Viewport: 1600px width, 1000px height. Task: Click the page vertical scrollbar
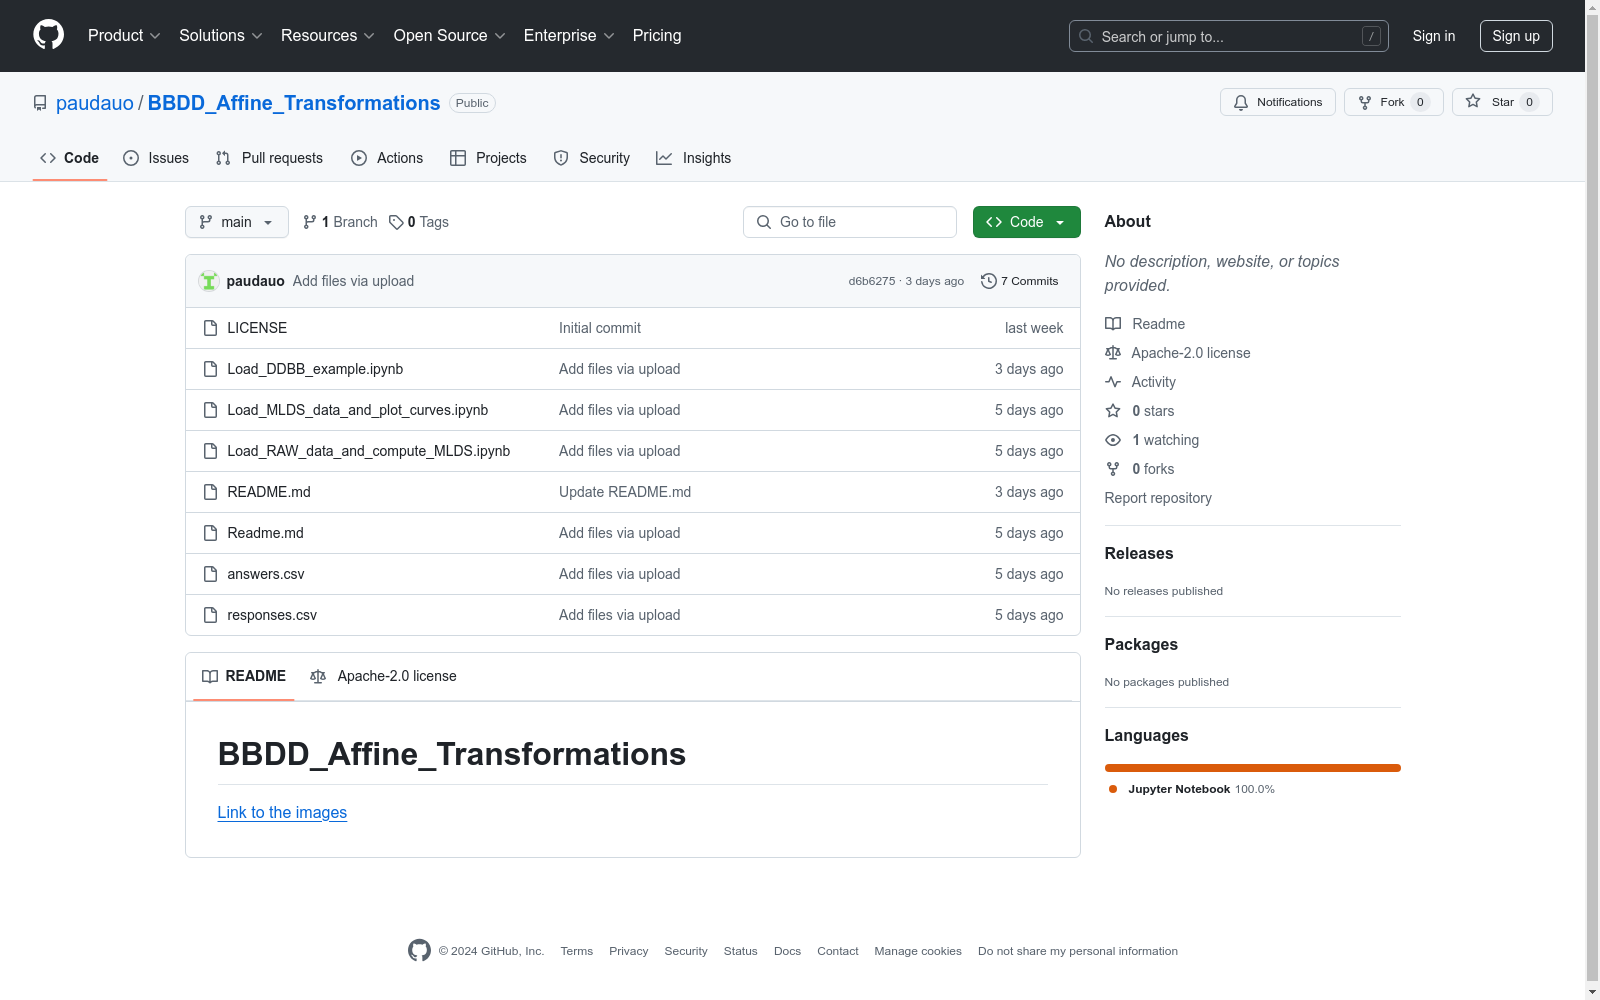tap(1592, 500)
